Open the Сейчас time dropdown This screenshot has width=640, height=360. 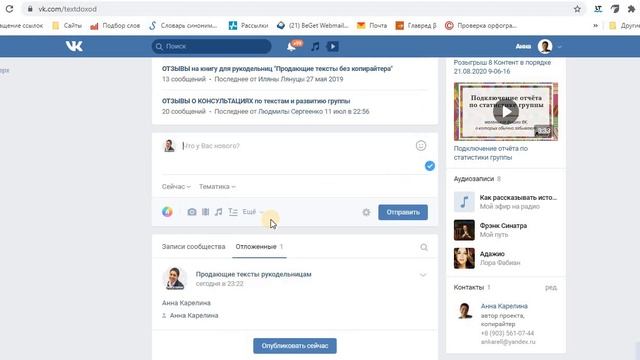tap(176, 187)
